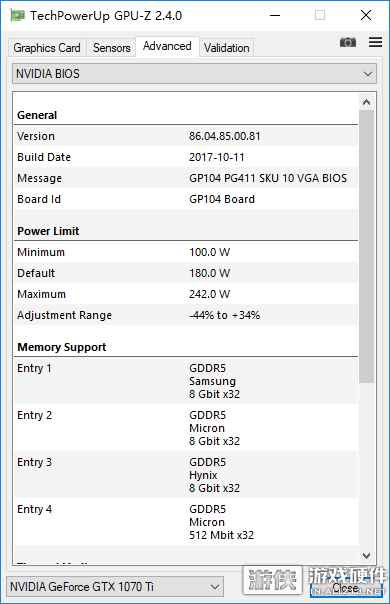Click the NVIDIA BIOS dropdown chevron
This screenshot has width=390, height=604.
coord(368,74)
